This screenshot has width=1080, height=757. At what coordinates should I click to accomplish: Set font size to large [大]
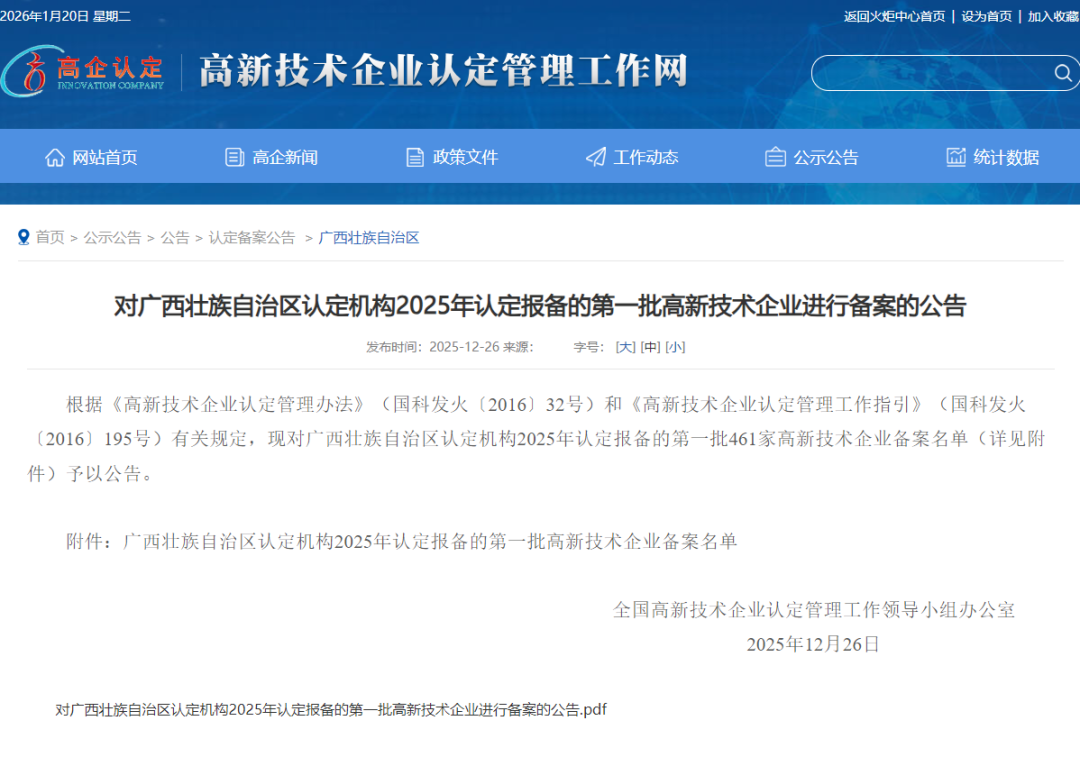tap(625, 347)
